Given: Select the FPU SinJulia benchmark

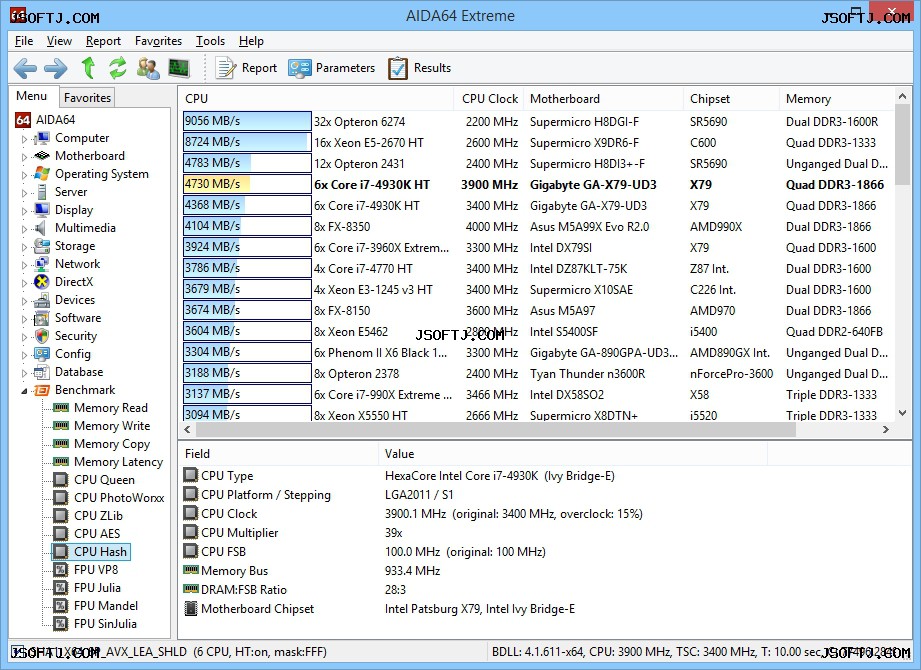Looking at the screenshot, I should coord(105,624).
